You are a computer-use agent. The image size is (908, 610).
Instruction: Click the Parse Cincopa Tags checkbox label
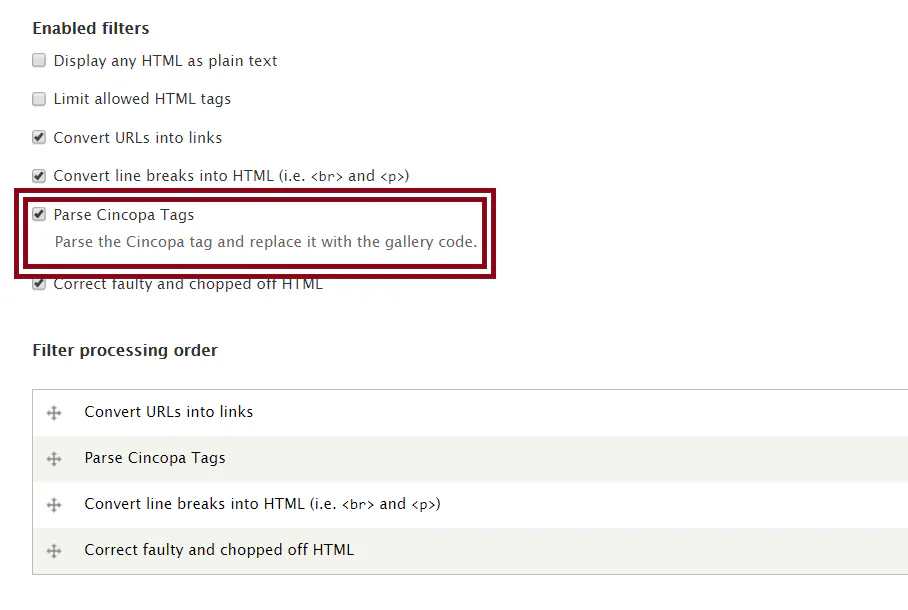click(x=123, y=215)
